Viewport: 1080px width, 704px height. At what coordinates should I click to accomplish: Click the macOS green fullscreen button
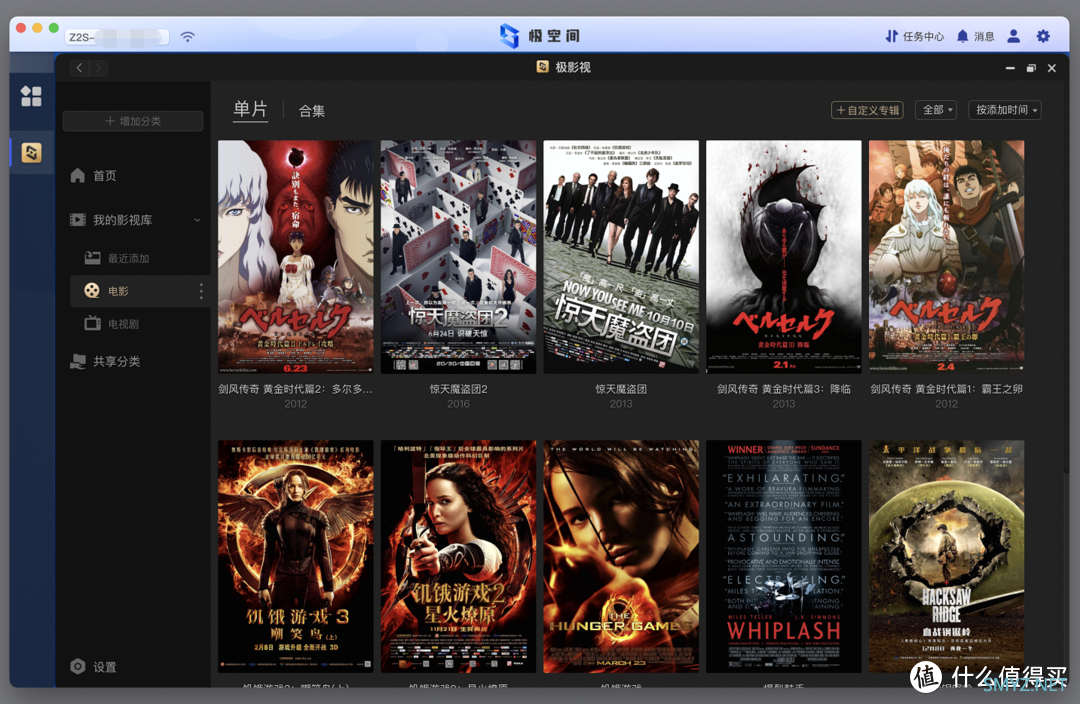pos(54,28)
